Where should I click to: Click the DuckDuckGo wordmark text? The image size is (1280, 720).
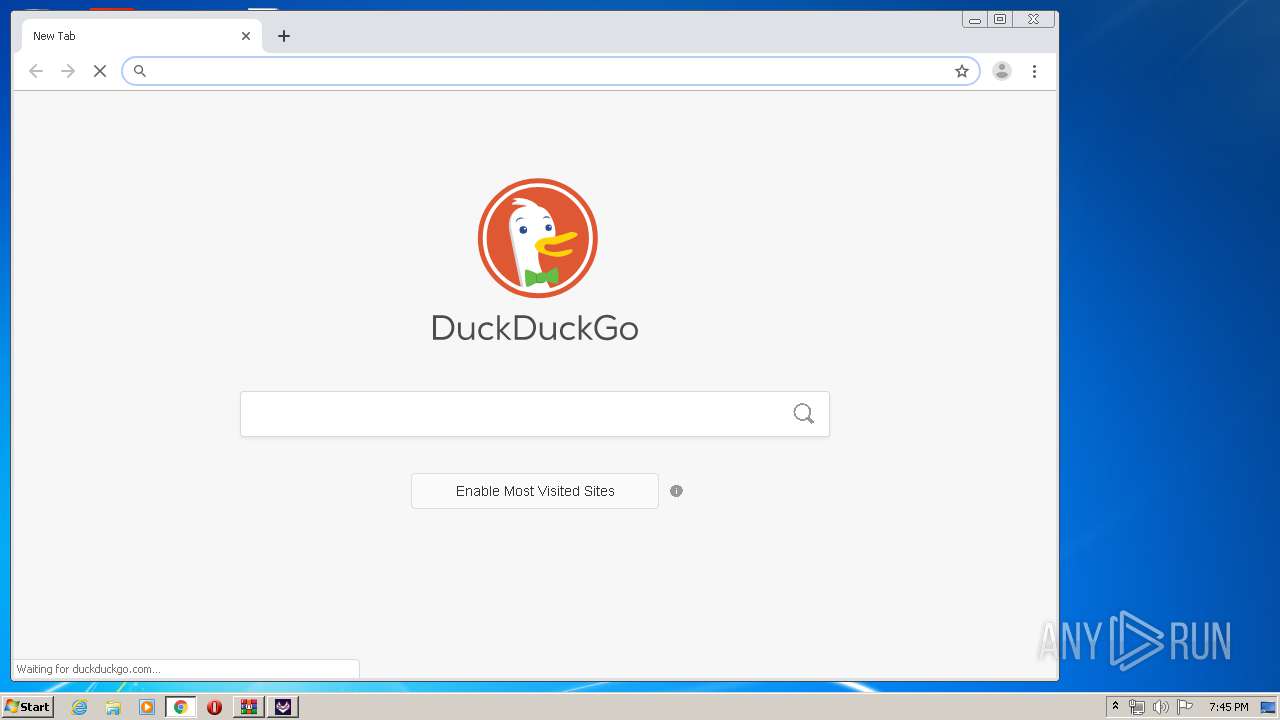(x=535, y=328)
